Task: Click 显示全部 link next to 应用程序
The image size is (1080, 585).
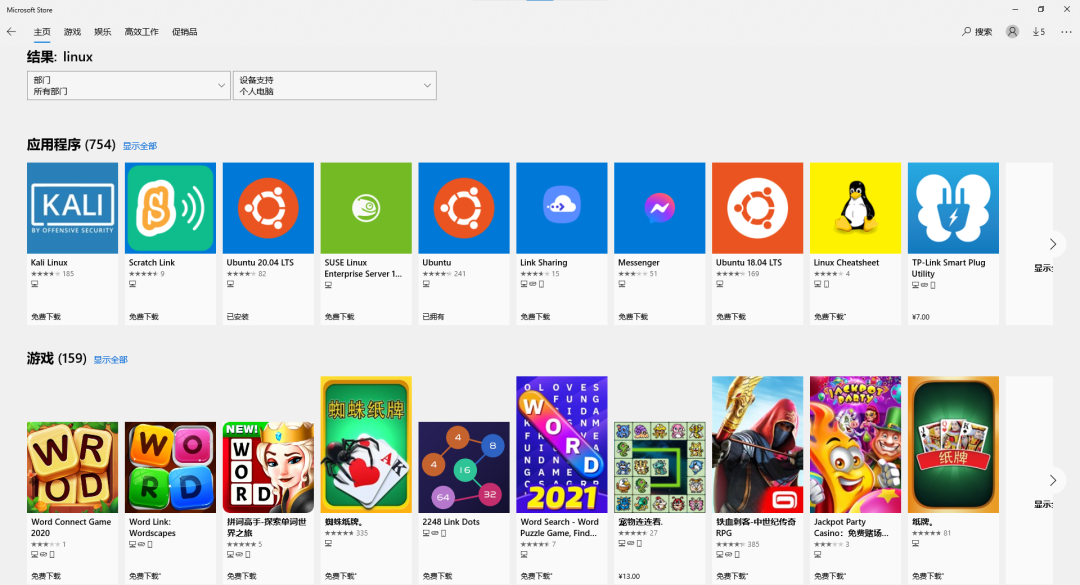Action: (x=140, y=146)
